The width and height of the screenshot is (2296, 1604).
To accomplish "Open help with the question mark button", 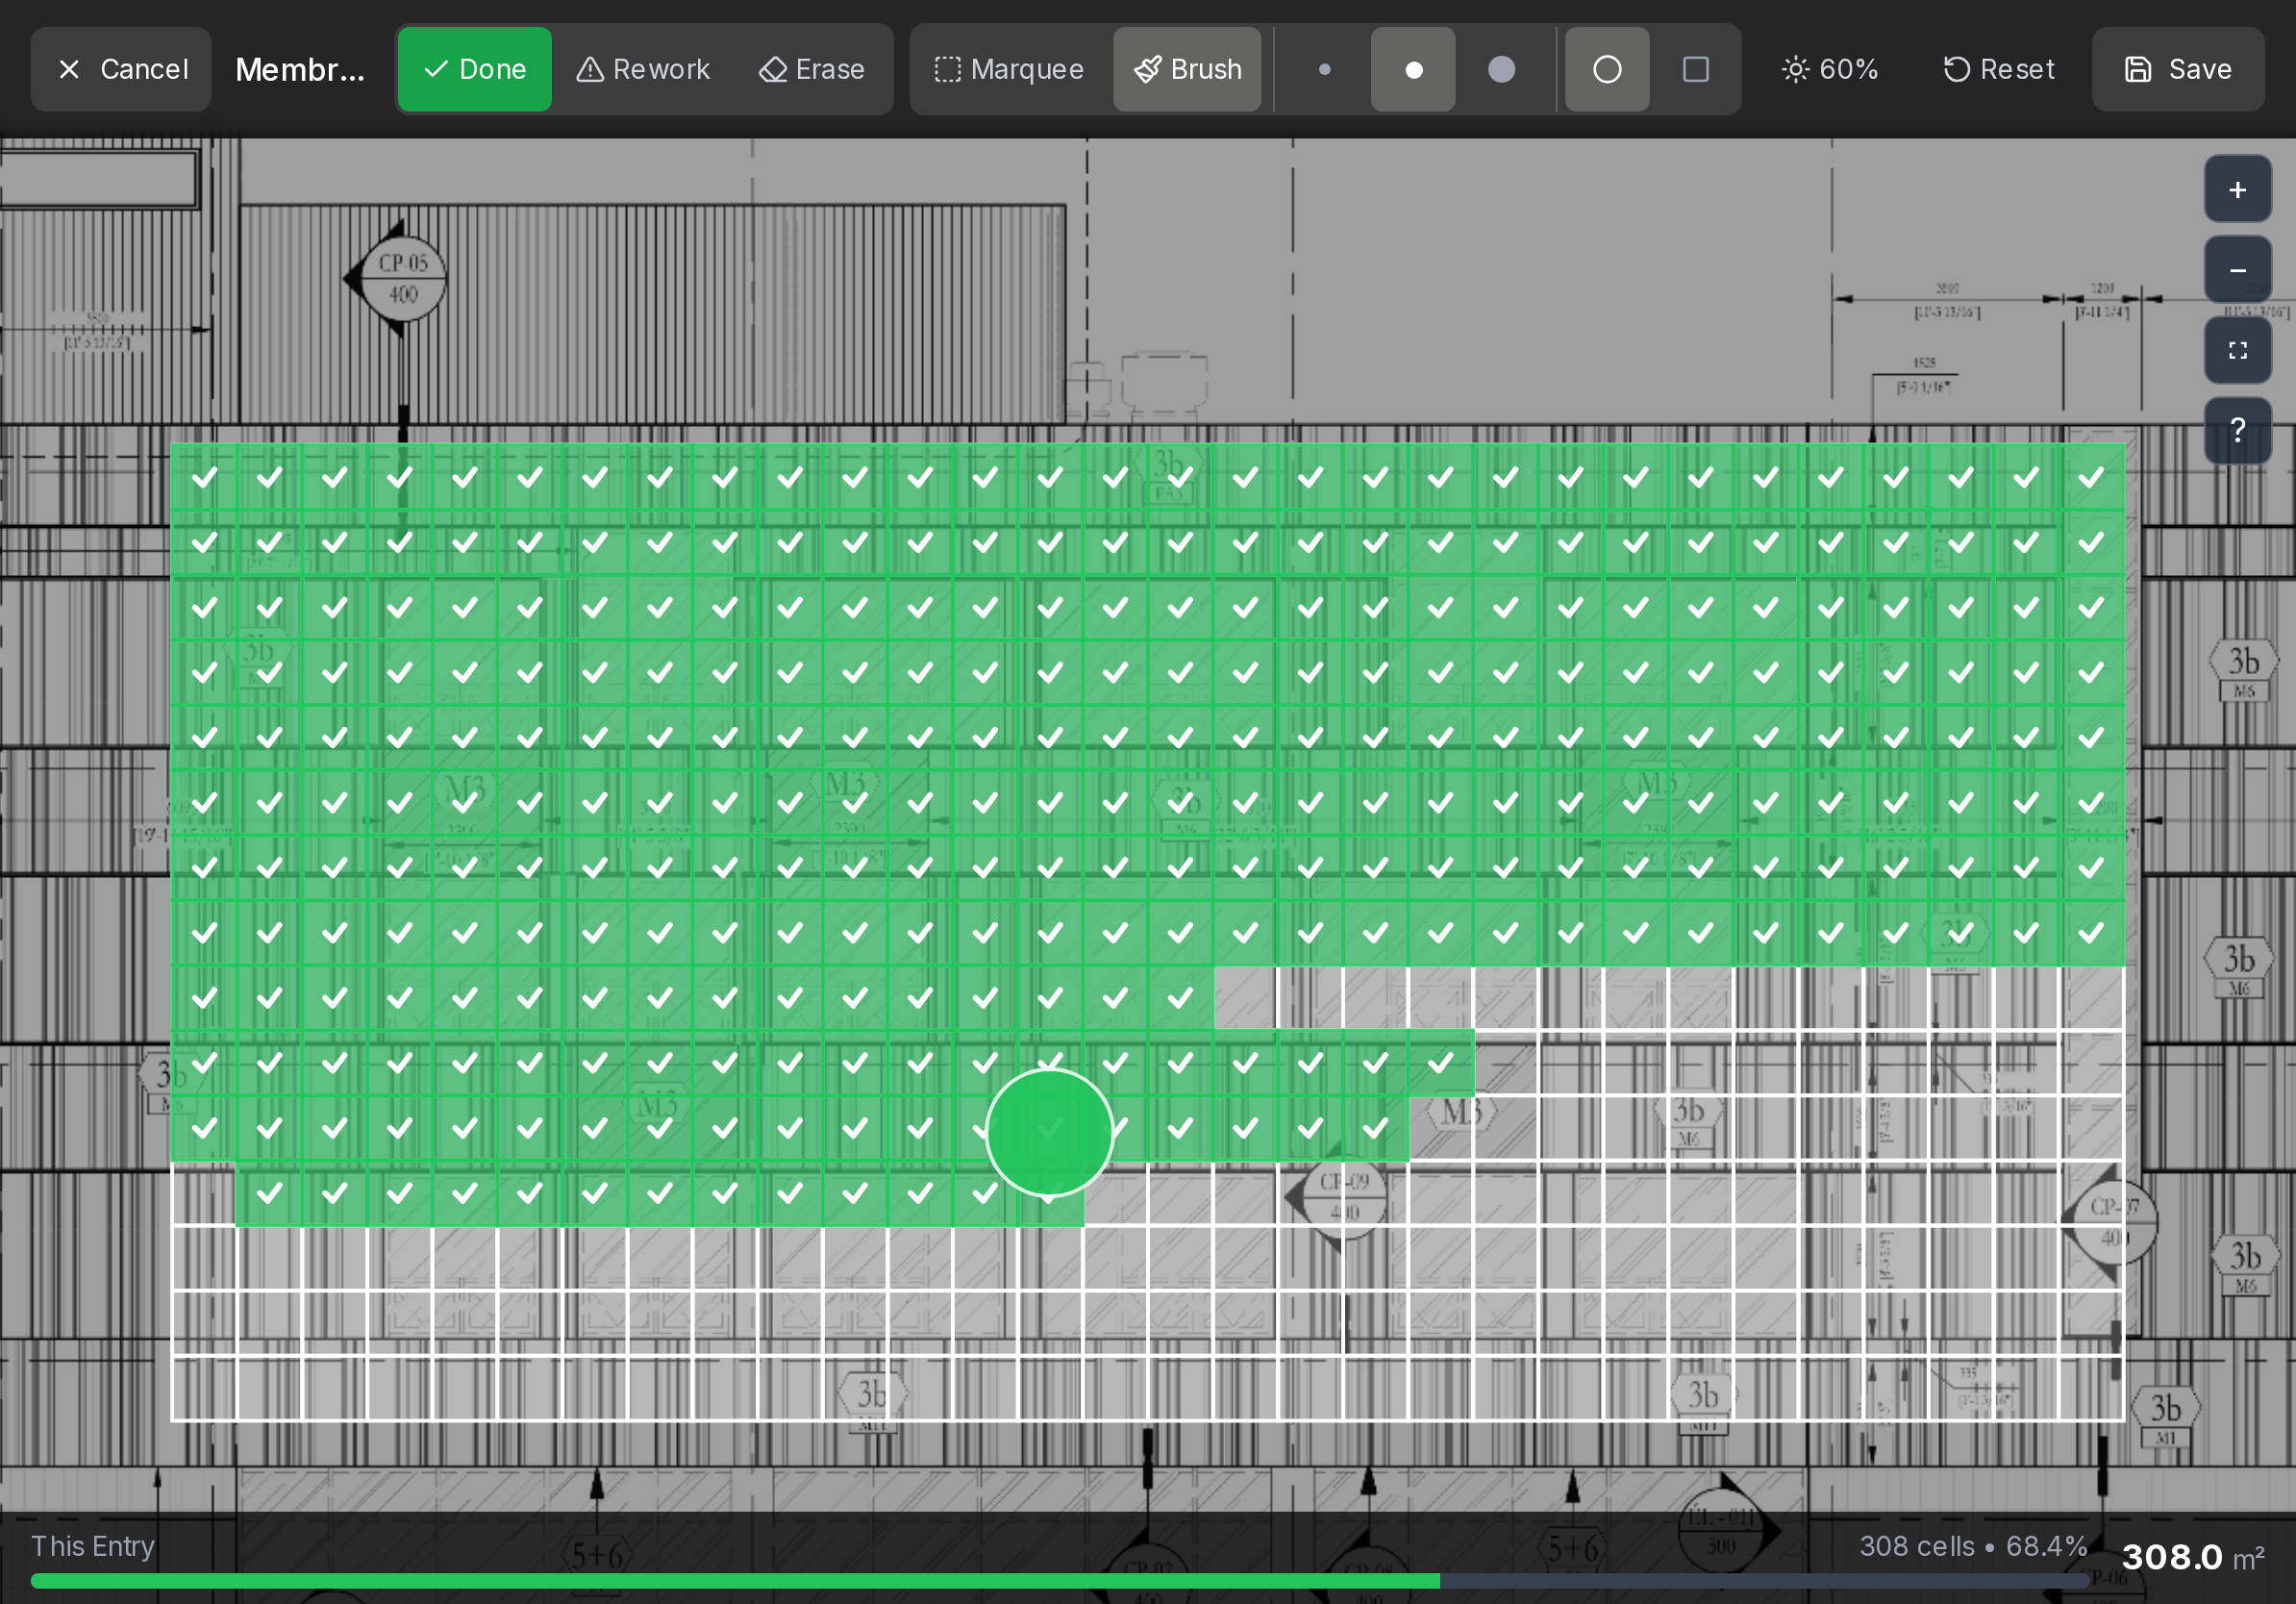I will pos(2238,430).
